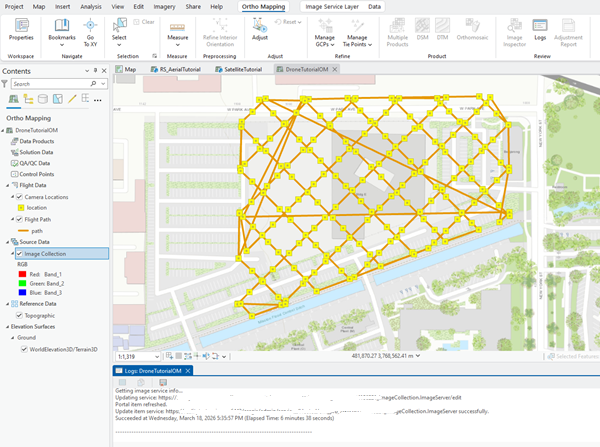Switch to the RS_AerialTutorial view tab
The width and height of the screenshot is (600, 447).
pos(176,69)
